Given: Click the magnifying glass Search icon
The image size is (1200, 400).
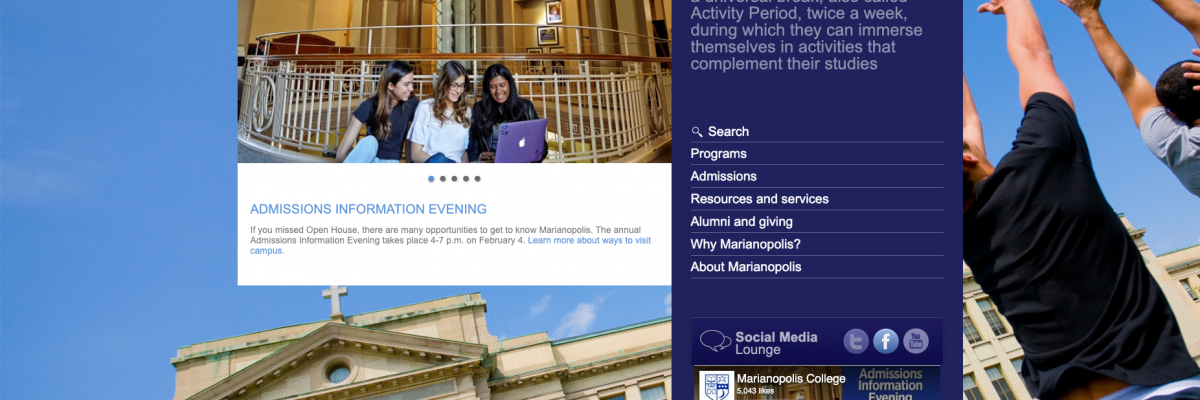Looking at the screenshot, I should [x=697, y=132].
